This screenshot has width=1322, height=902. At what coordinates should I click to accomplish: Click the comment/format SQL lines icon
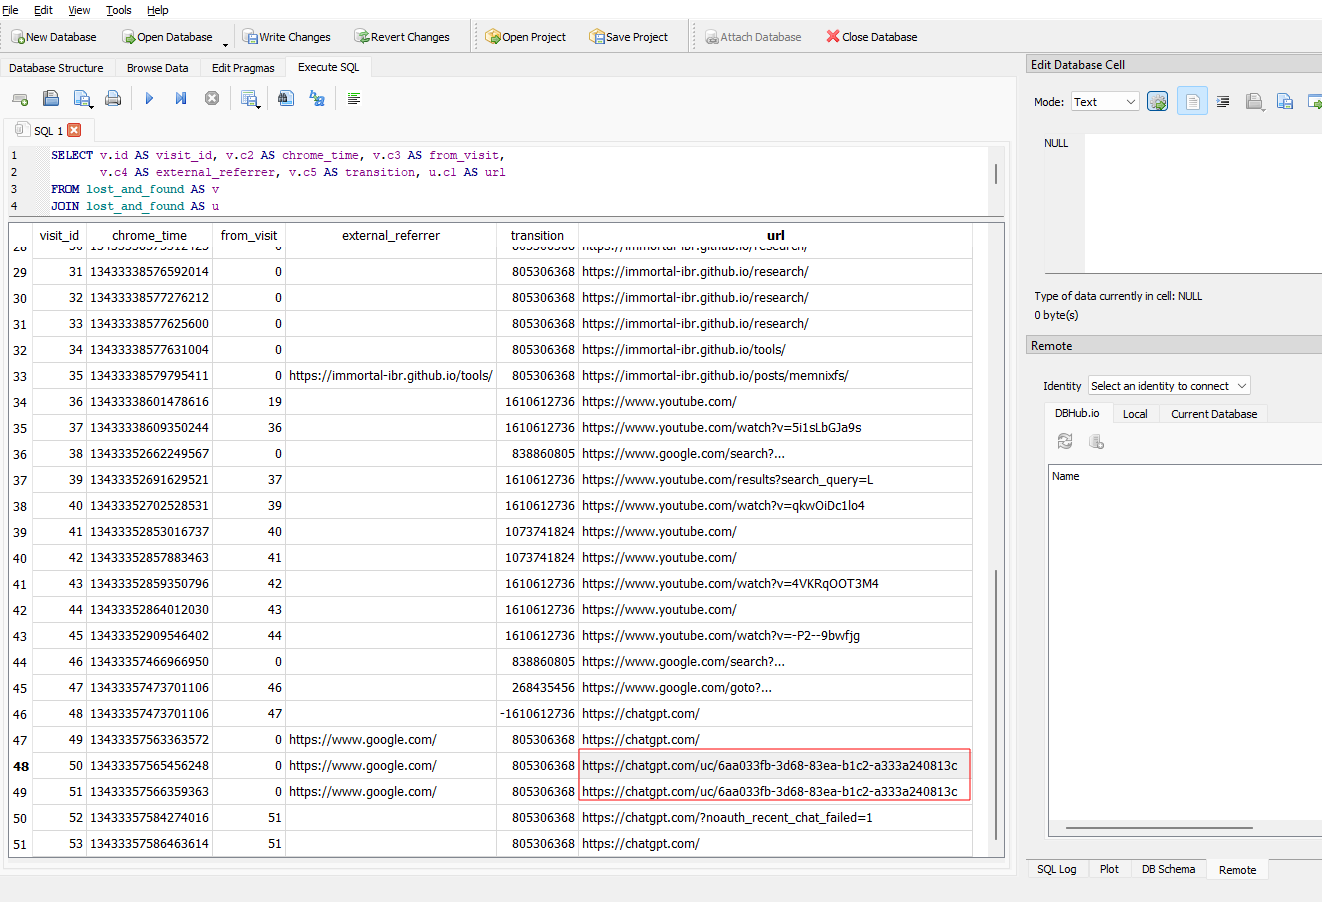pyautogui.click(x=354, y=99)
